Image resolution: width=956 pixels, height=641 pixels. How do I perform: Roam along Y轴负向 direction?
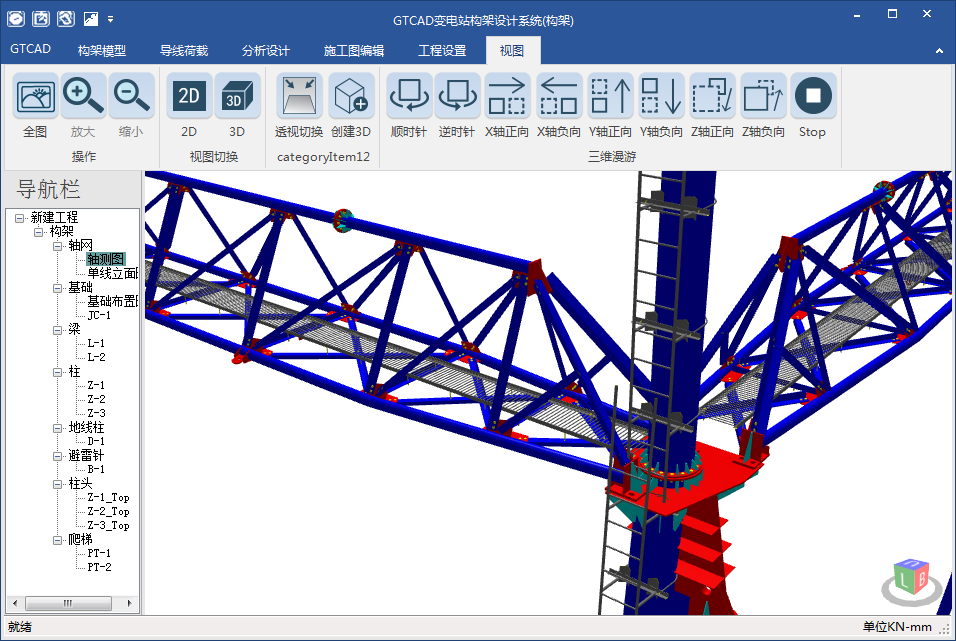click(661, 97)
